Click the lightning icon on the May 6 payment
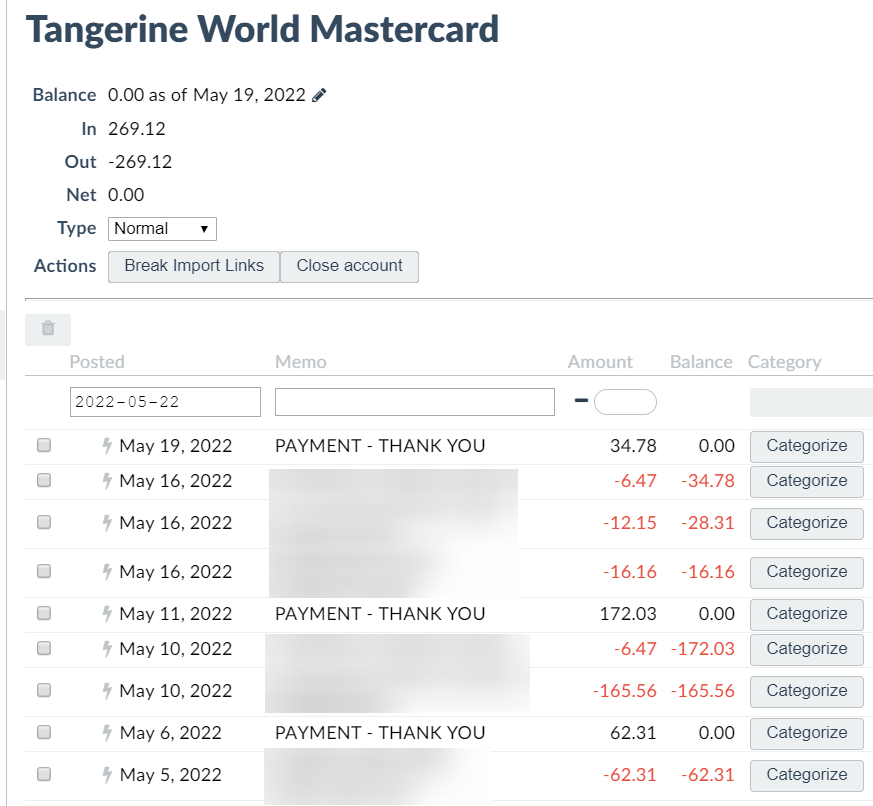 (106, 733)
